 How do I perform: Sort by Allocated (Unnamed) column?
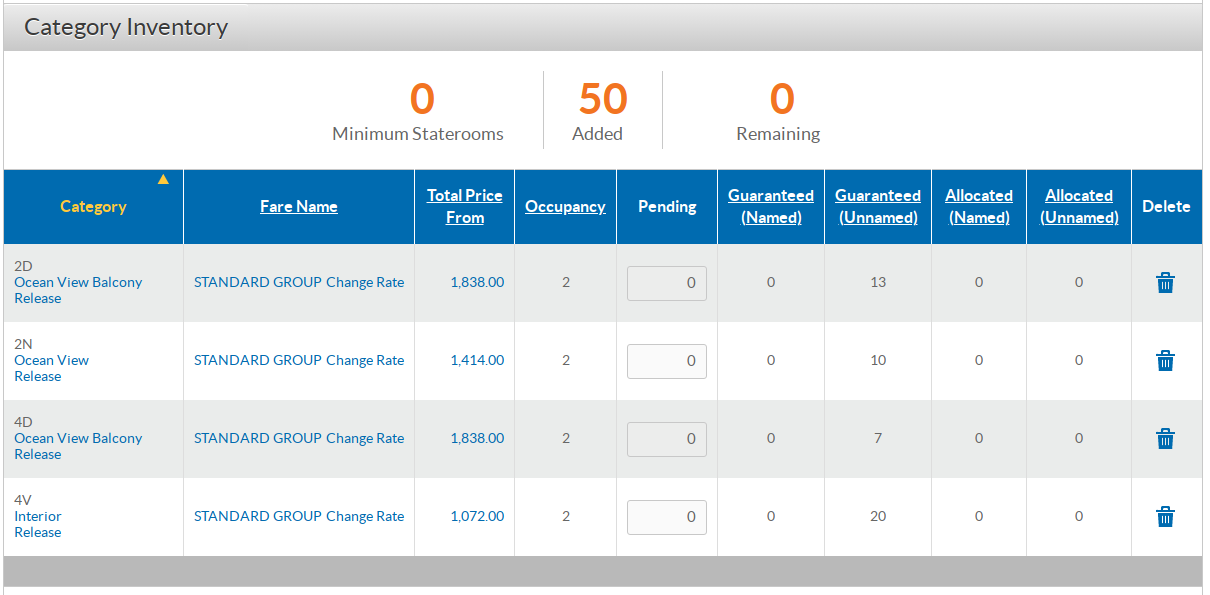pos(1078,207)
